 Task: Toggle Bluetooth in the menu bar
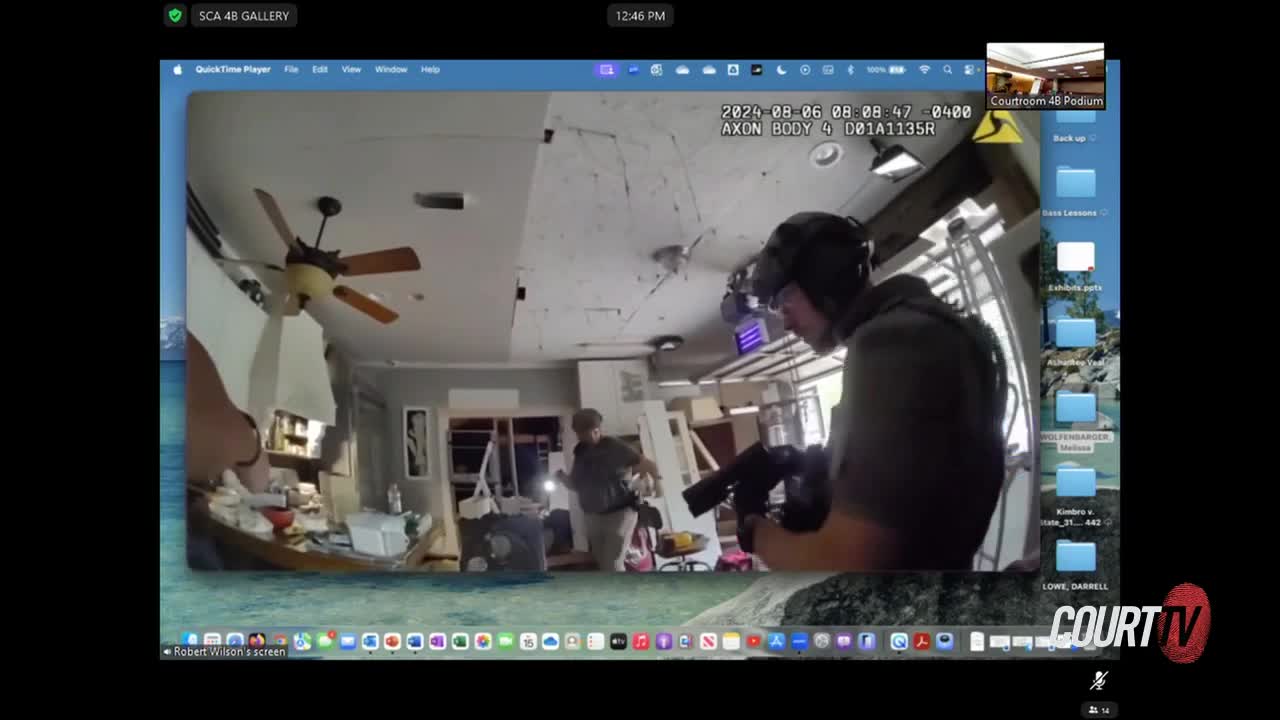point(851,70)
